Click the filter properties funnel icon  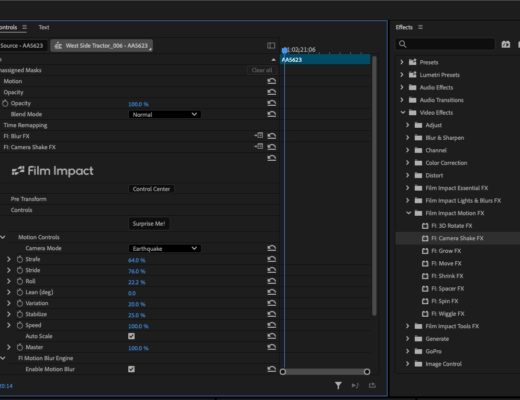pos(338,386)
